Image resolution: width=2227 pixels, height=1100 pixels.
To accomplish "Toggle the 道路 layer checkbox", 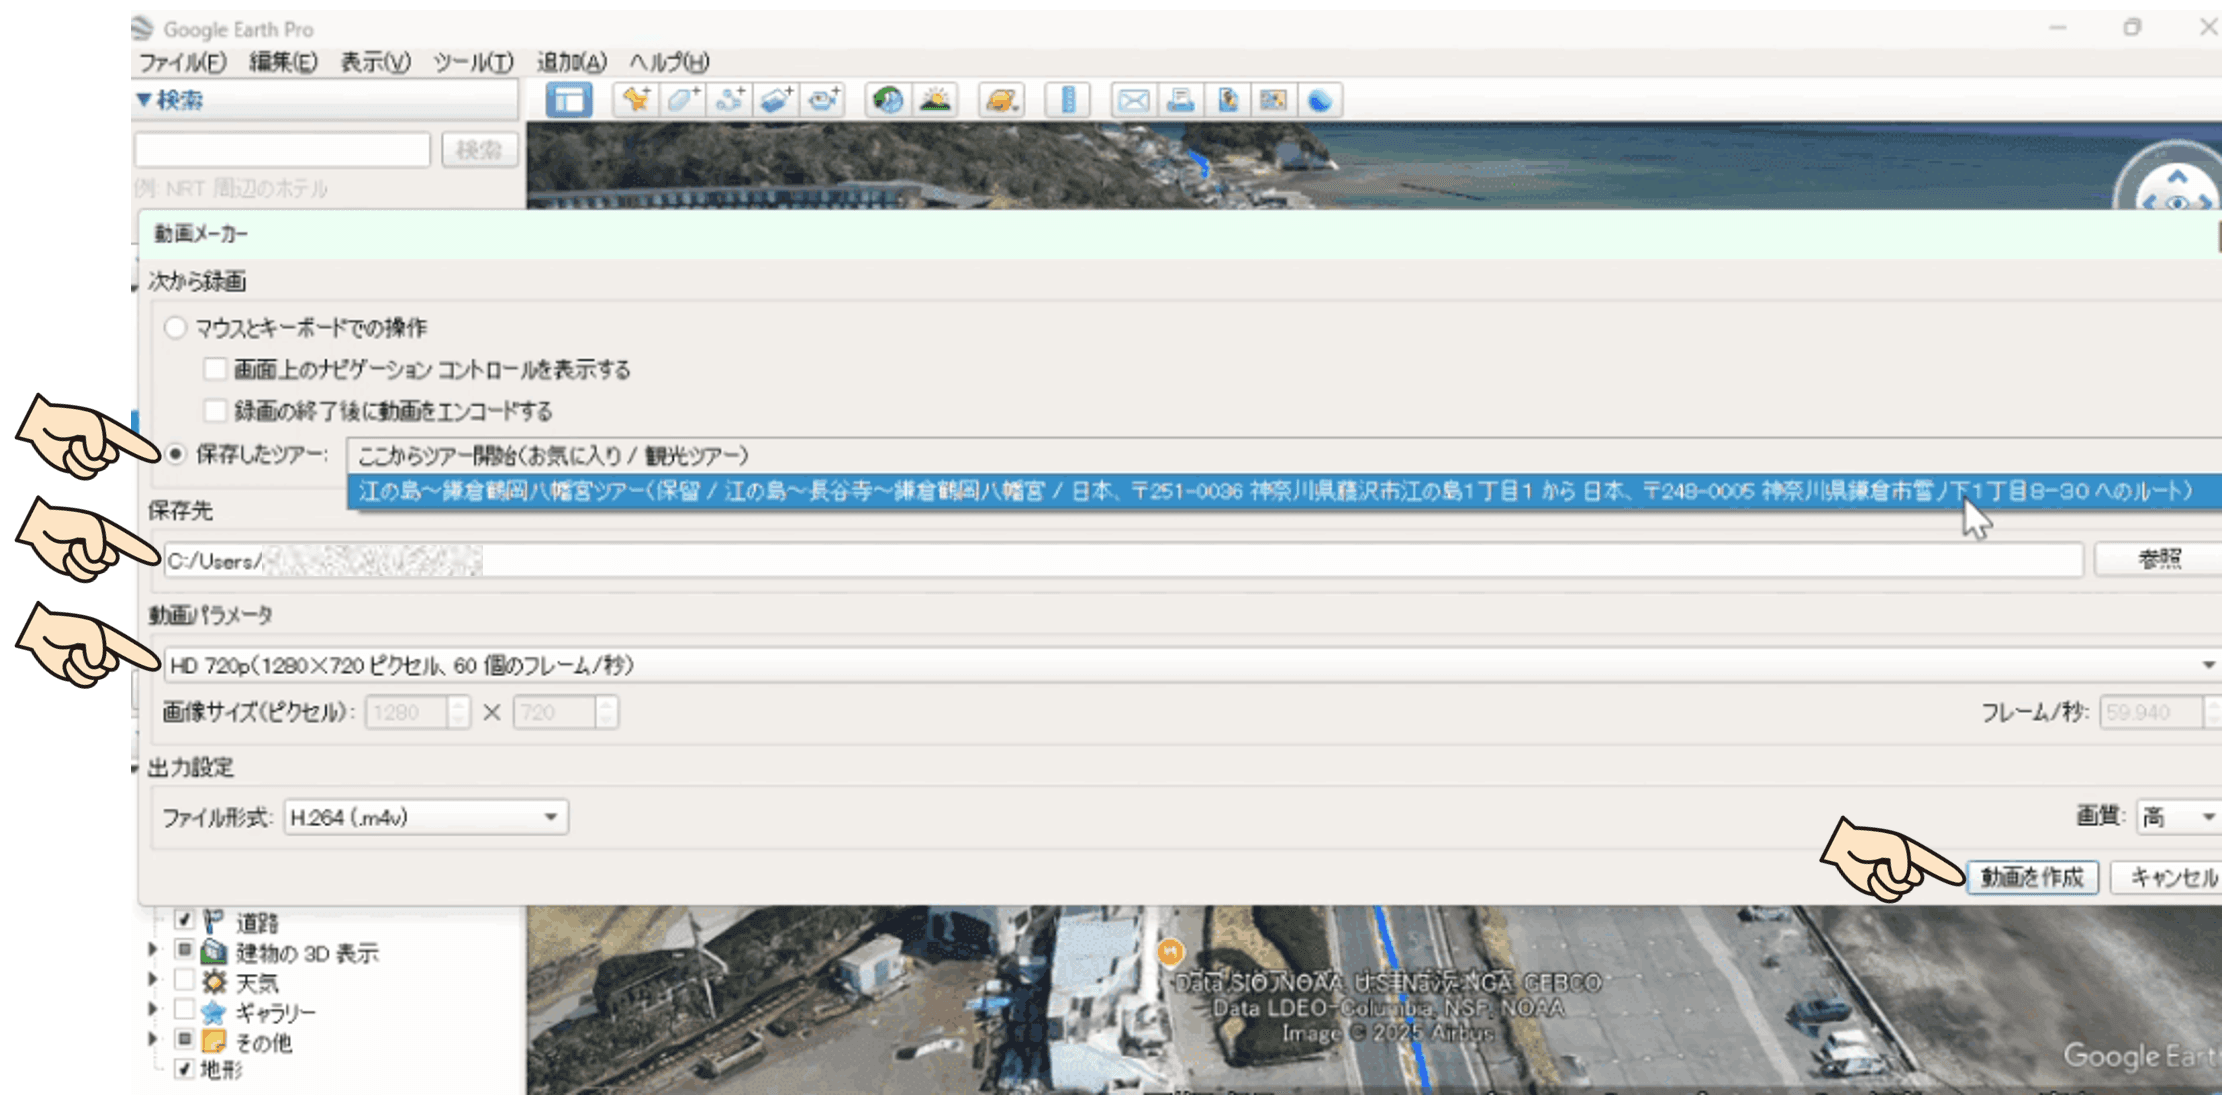I will (x=184, y=920).
